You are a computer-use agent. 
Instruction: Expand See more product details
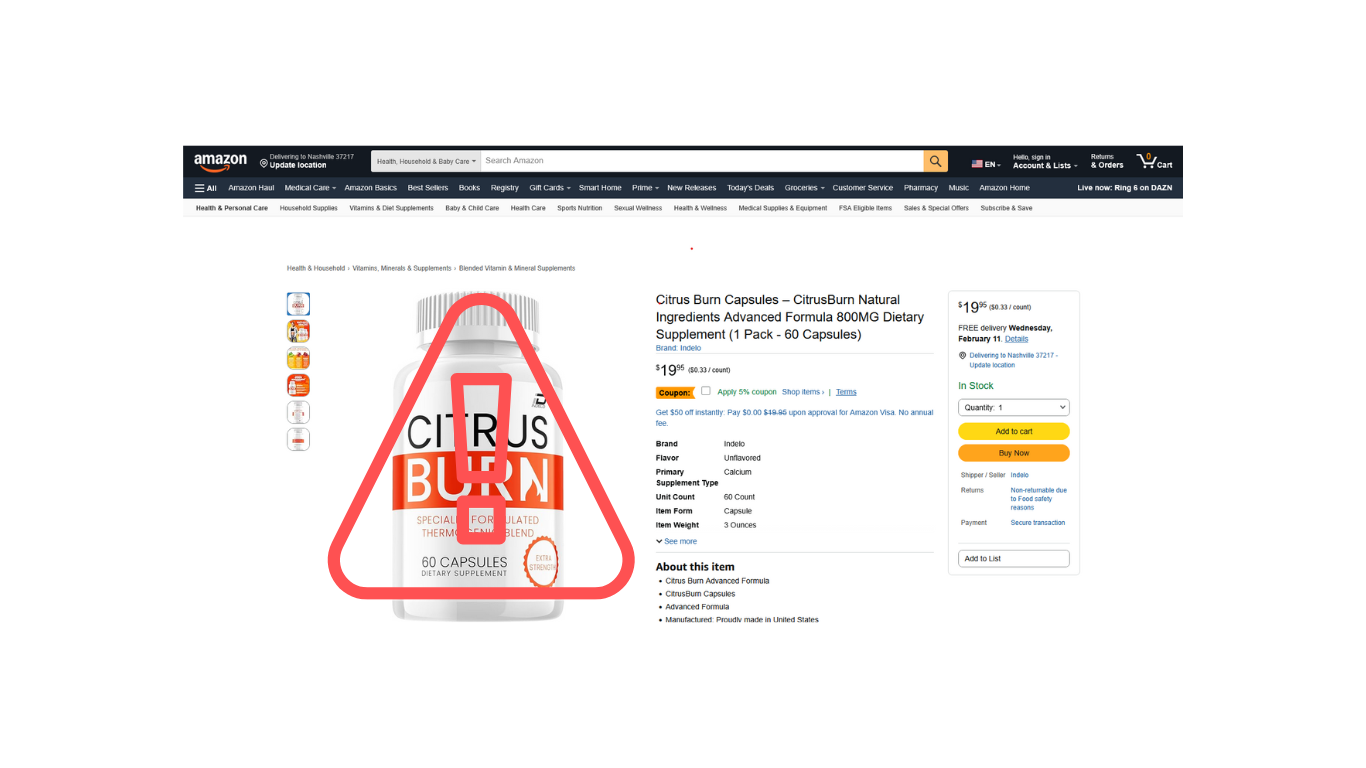point(677,541)
